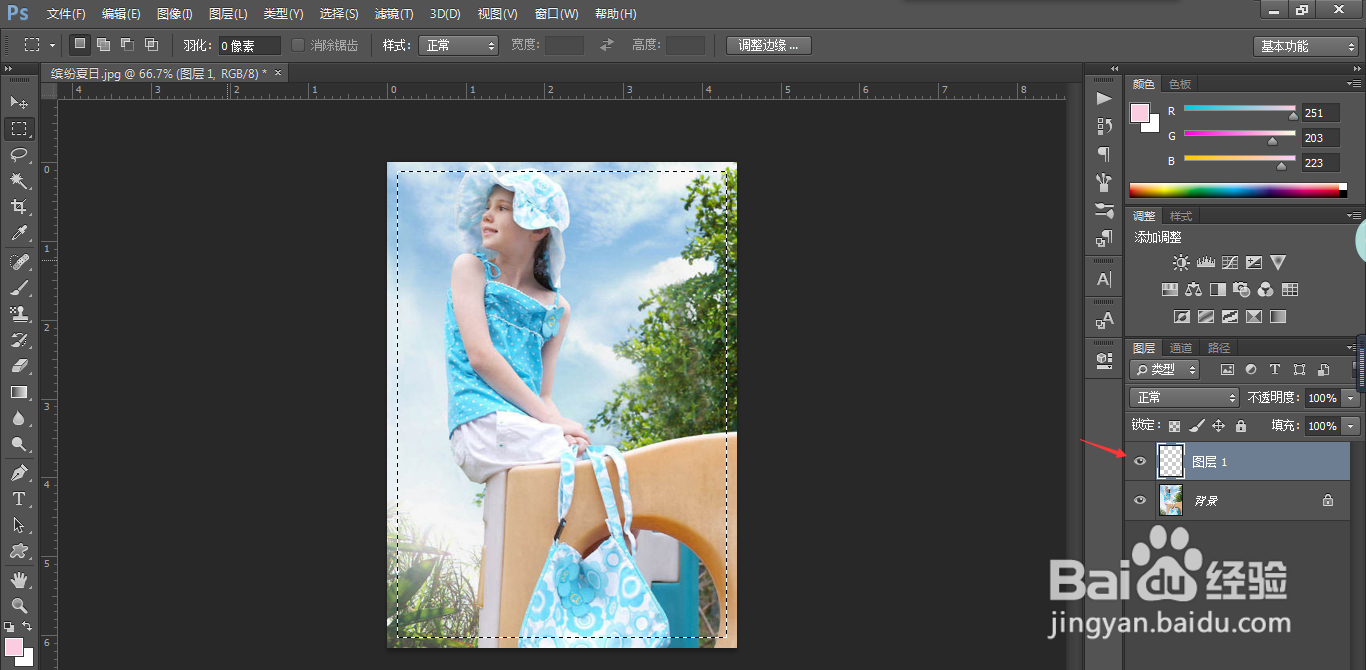Select the Magic Wand tool
The image size is (1366, 670).
click(18, 180)
